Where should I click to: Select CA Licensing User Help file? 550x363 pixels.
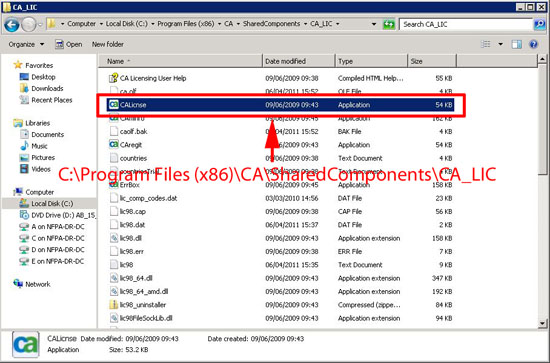(153, 78)
